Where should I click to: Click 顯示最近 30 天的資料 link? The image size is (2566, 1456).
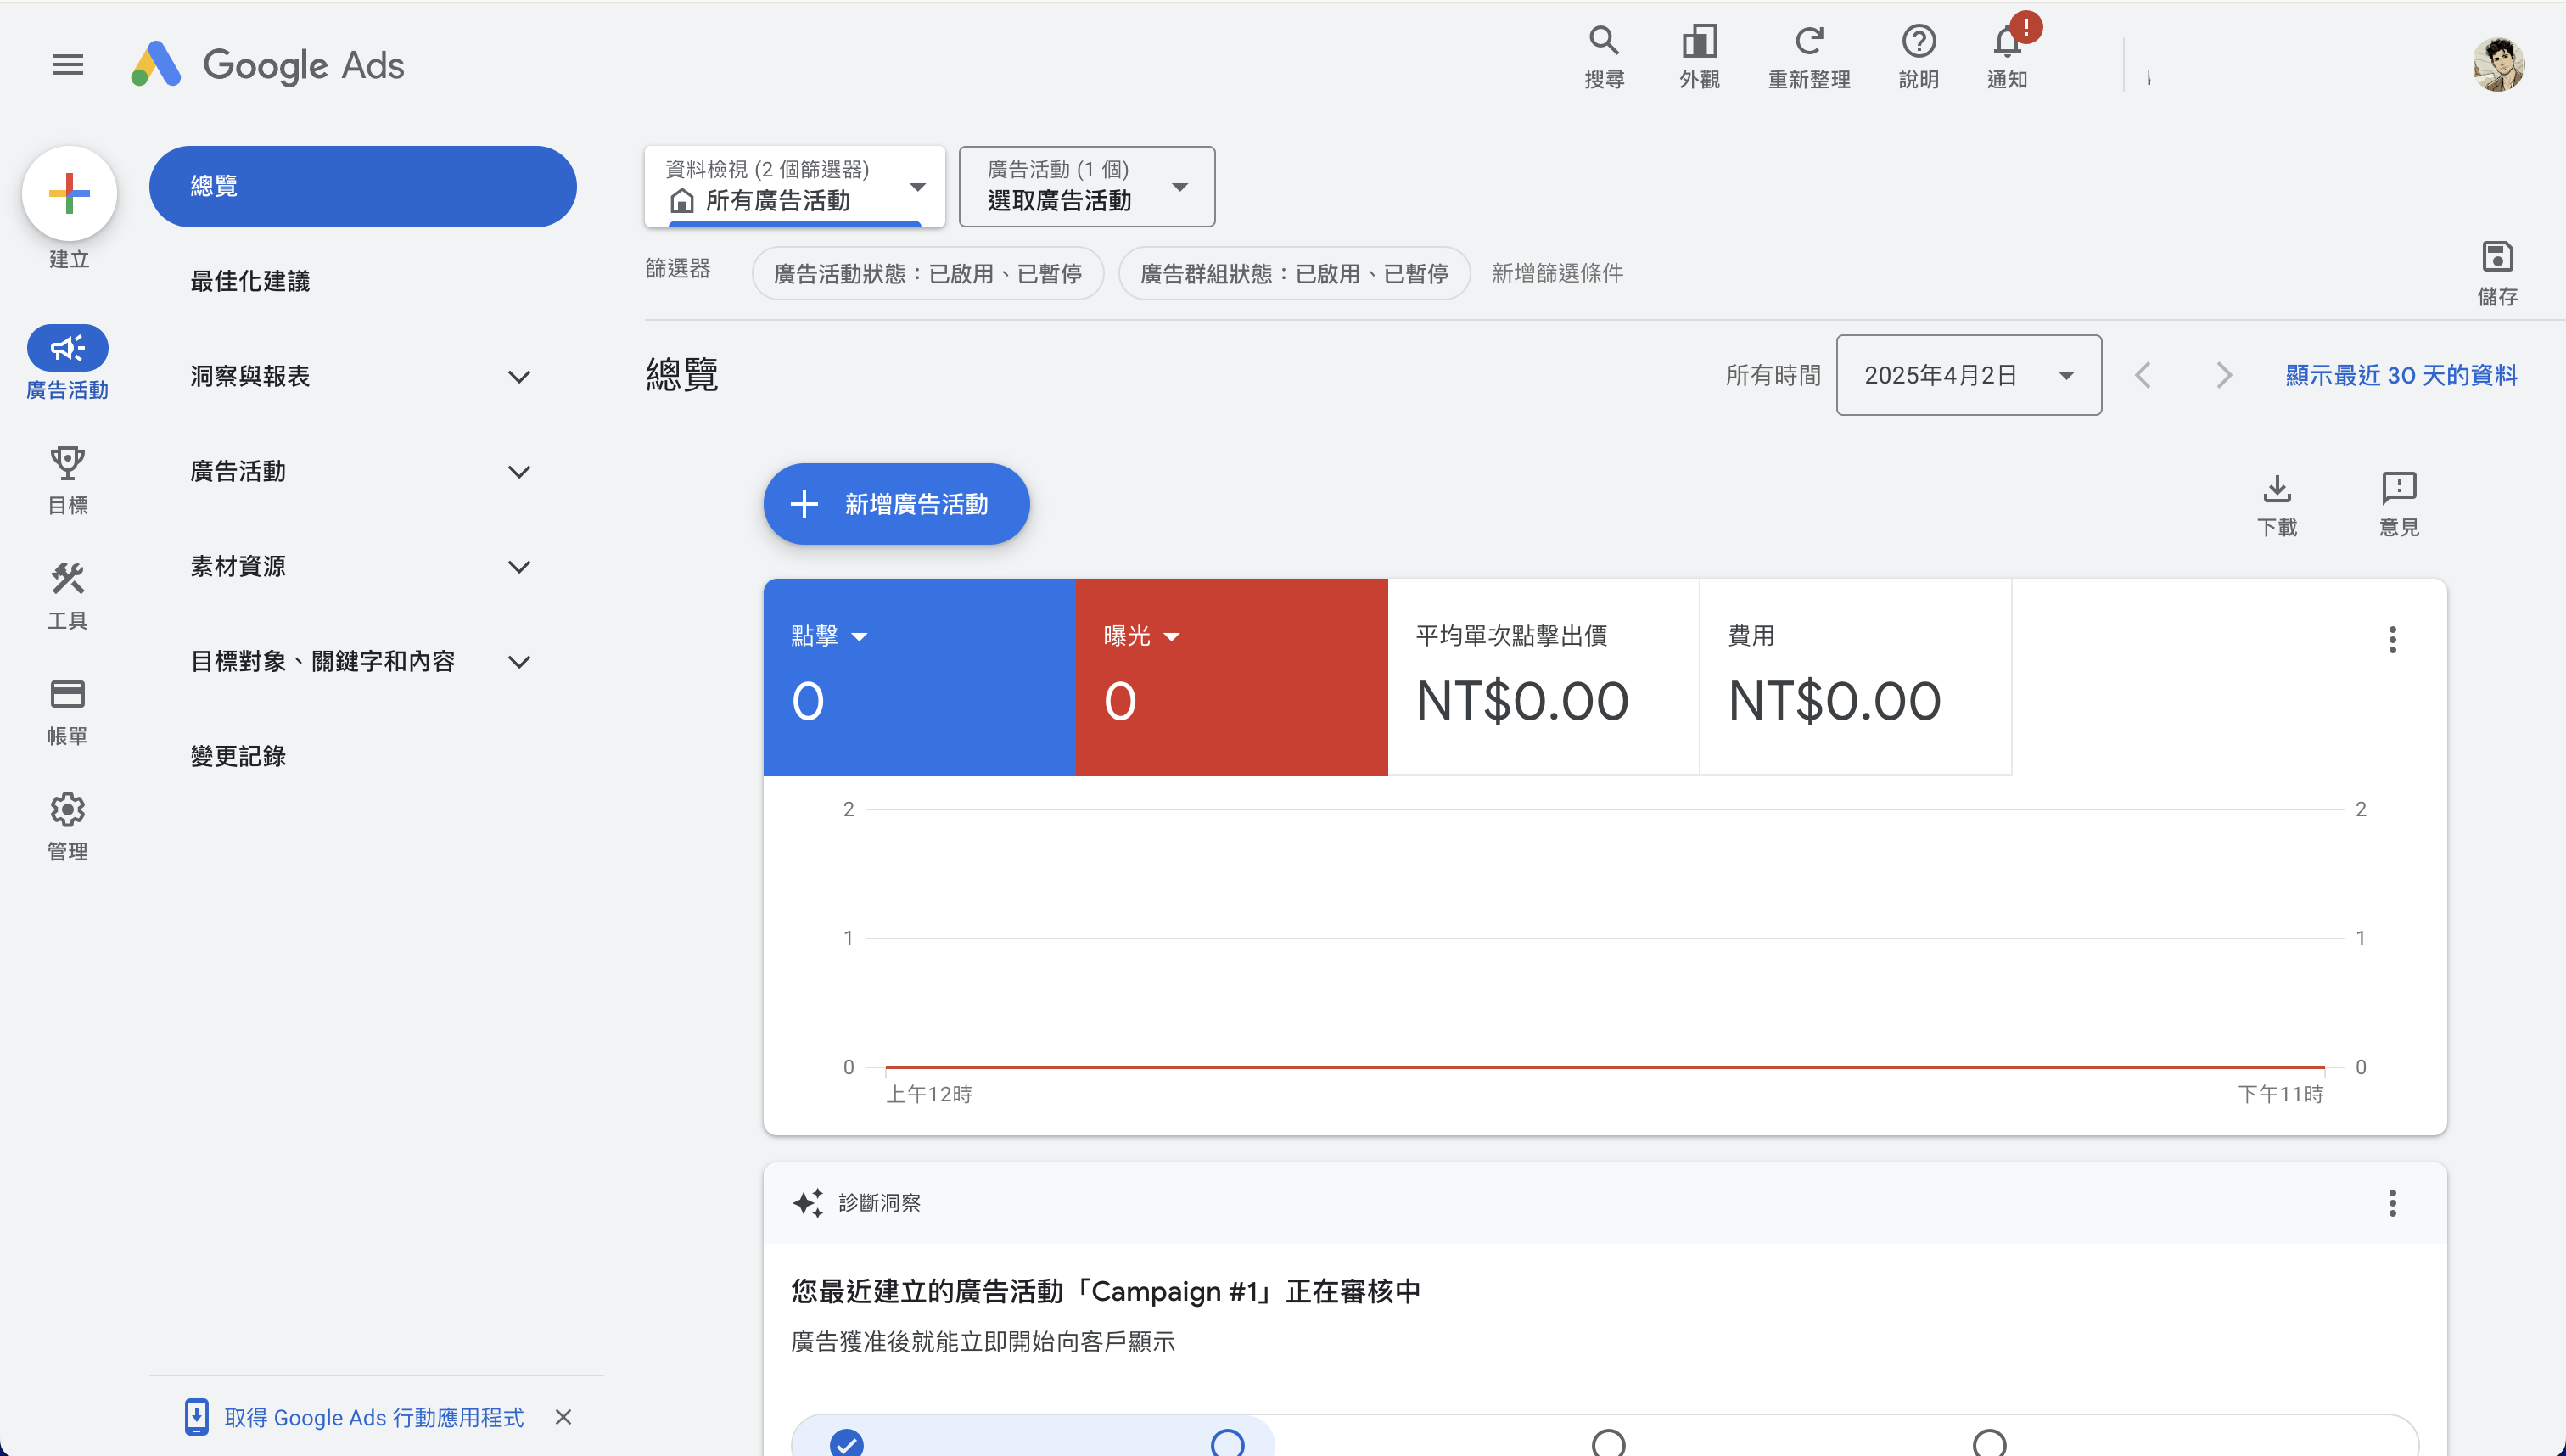point(2401,375)
